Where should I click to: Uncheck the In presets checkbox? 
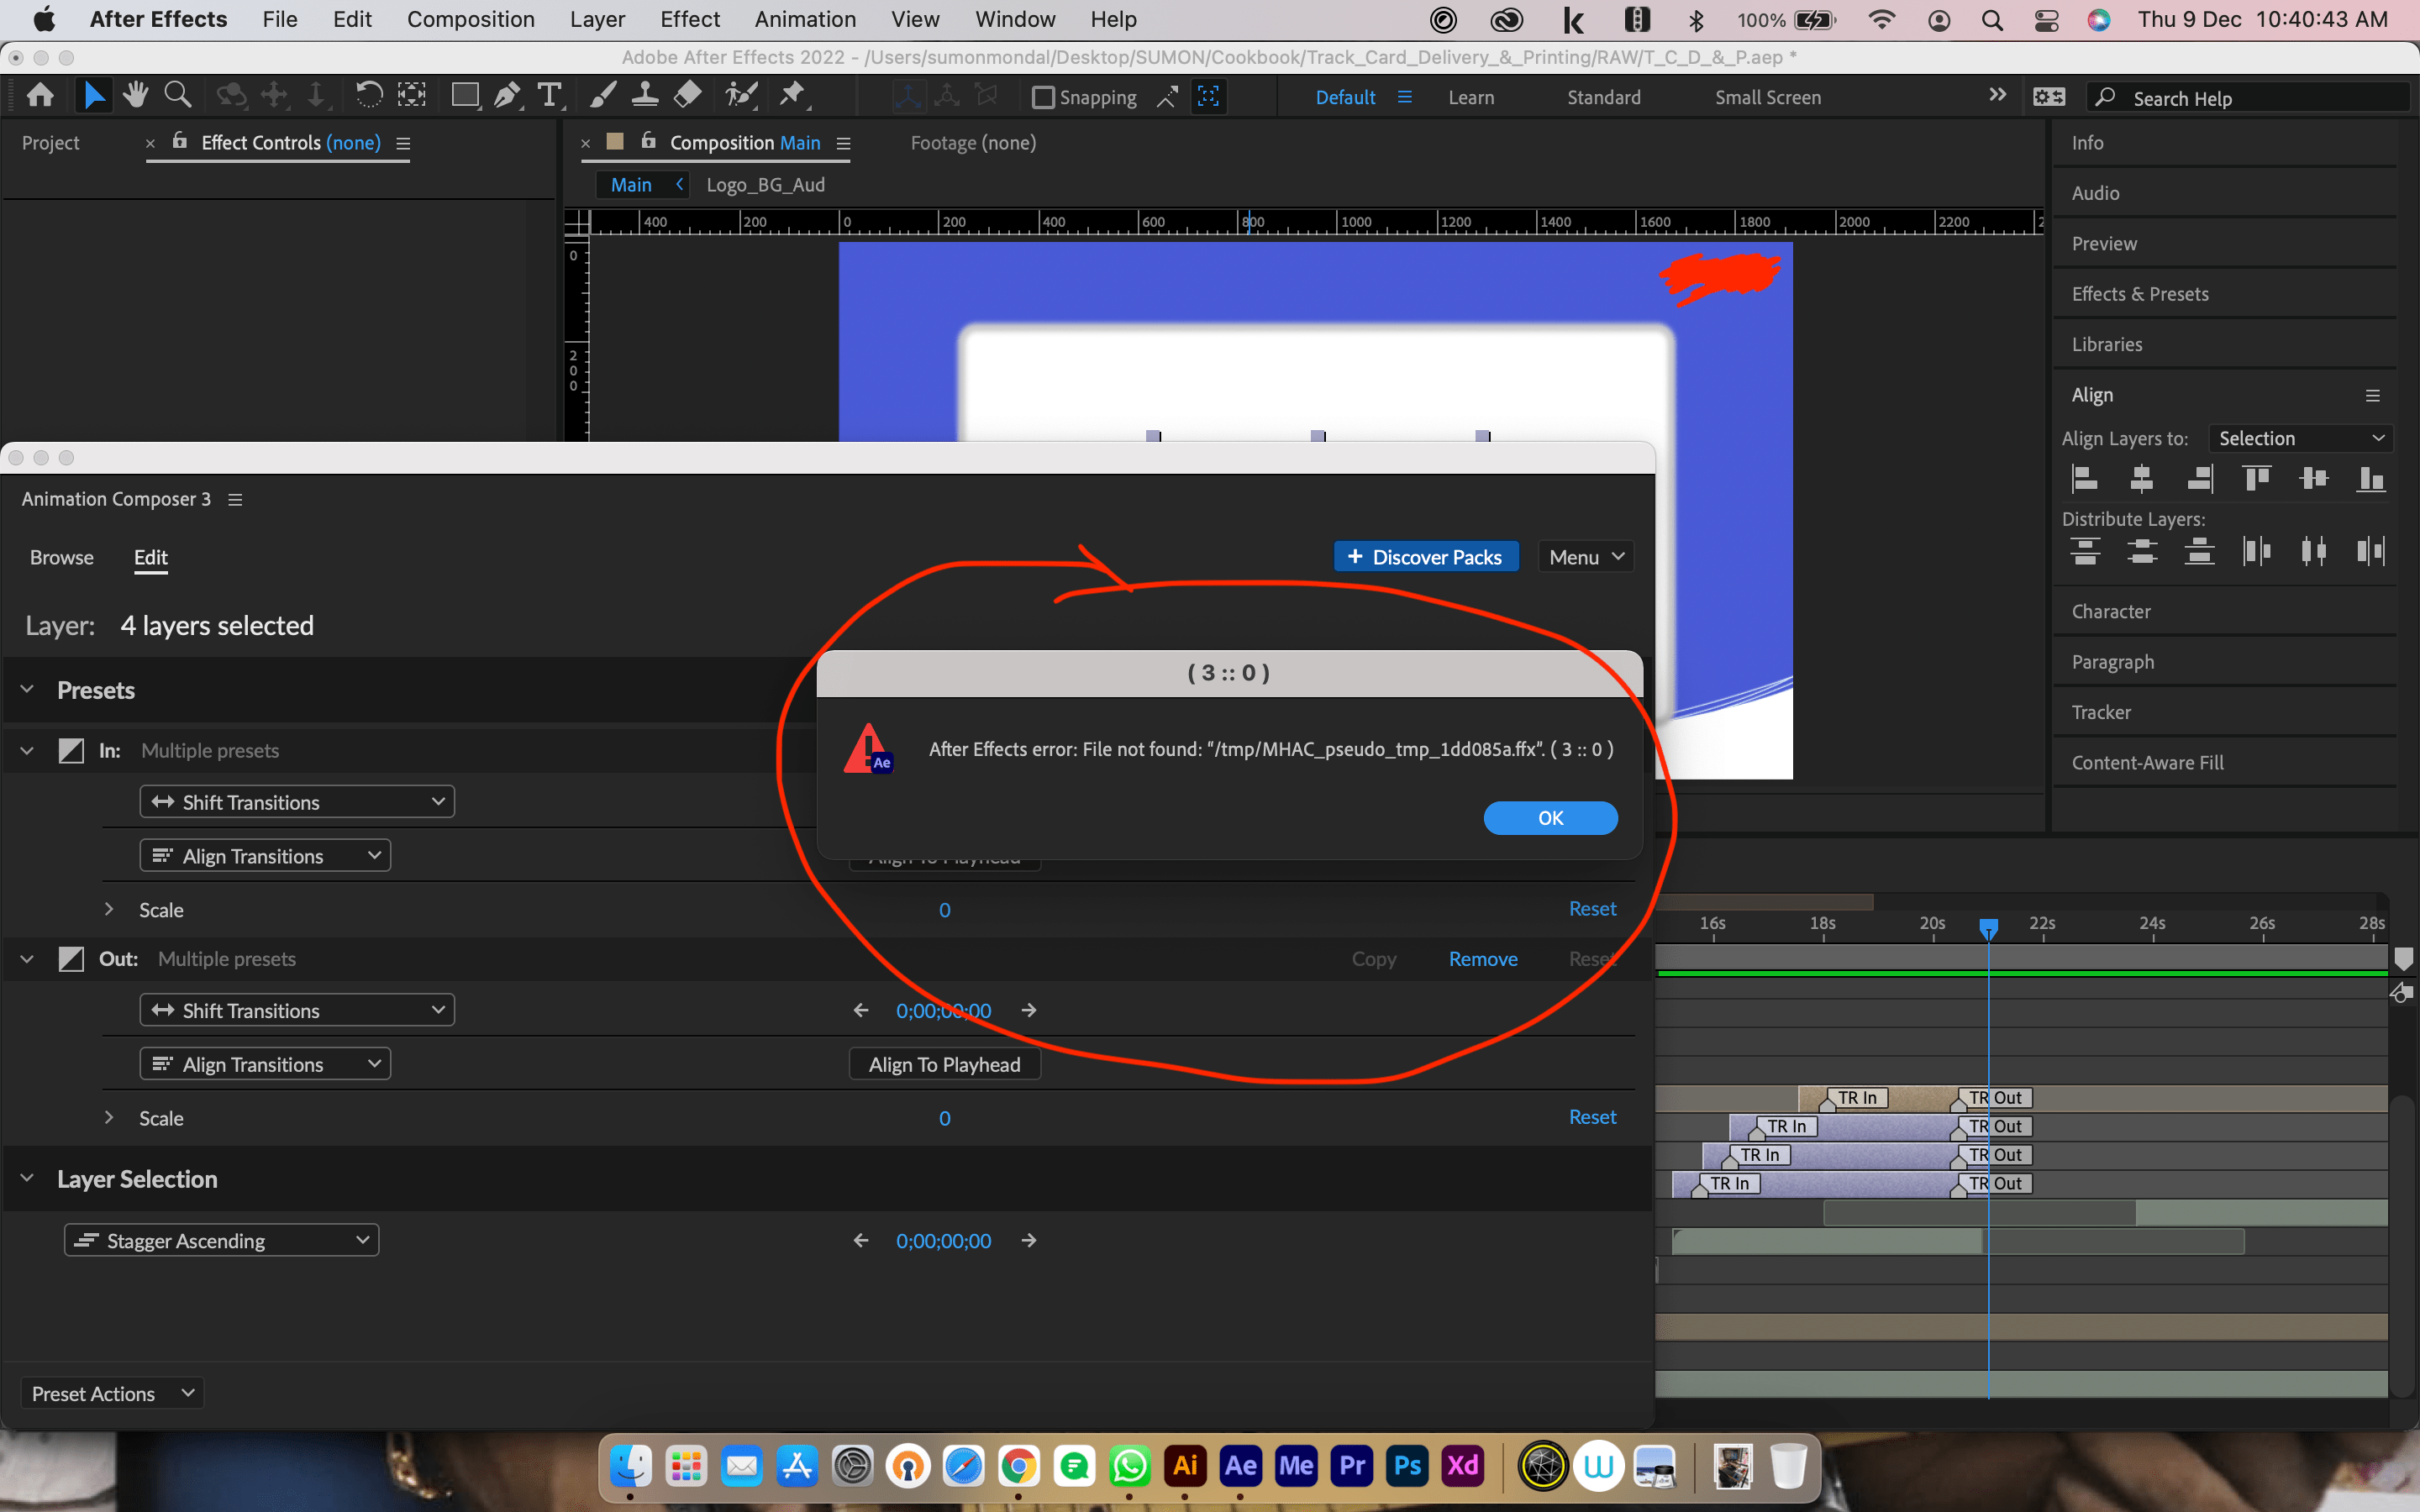[x=70, y=750]
